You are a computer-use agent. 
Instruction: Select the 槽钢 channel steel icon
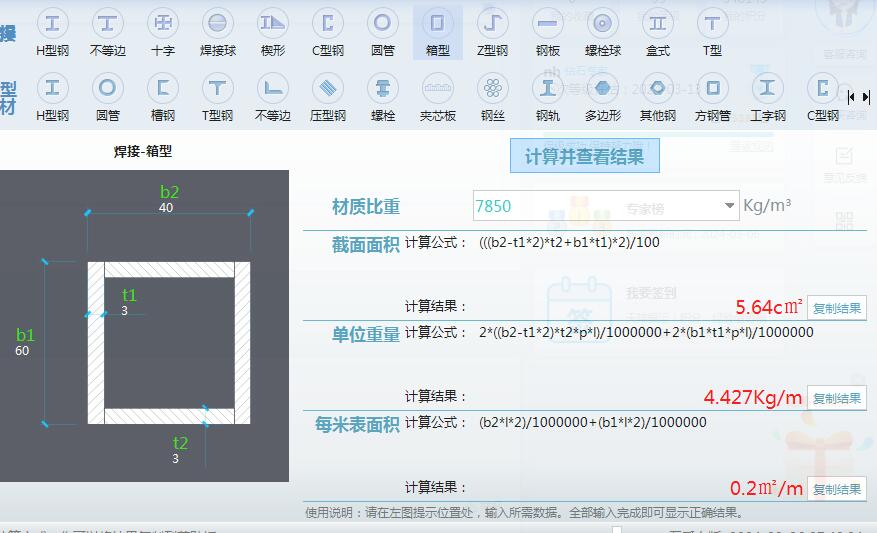[x=163, y=97]
